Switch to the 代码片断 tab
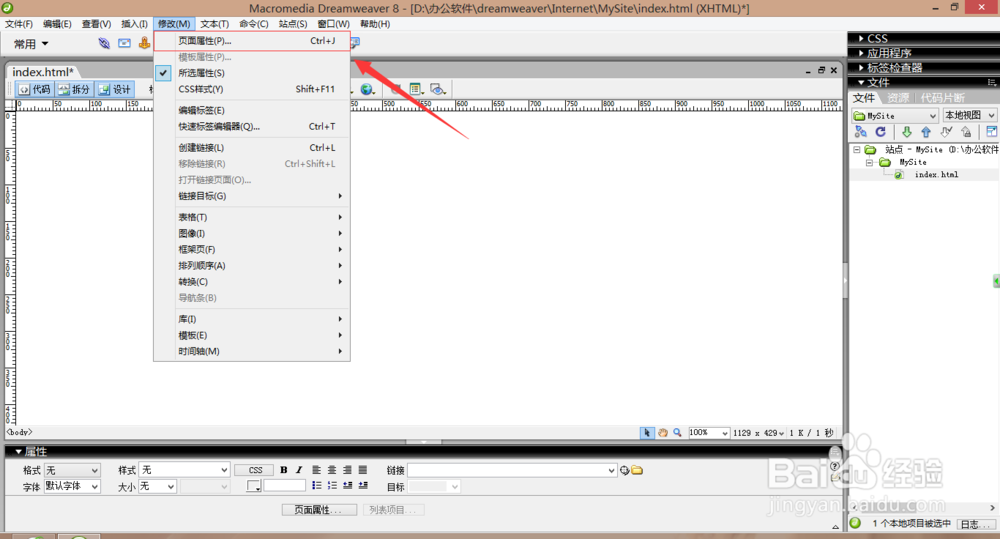 pyautogui.click(x=942, y=98)
